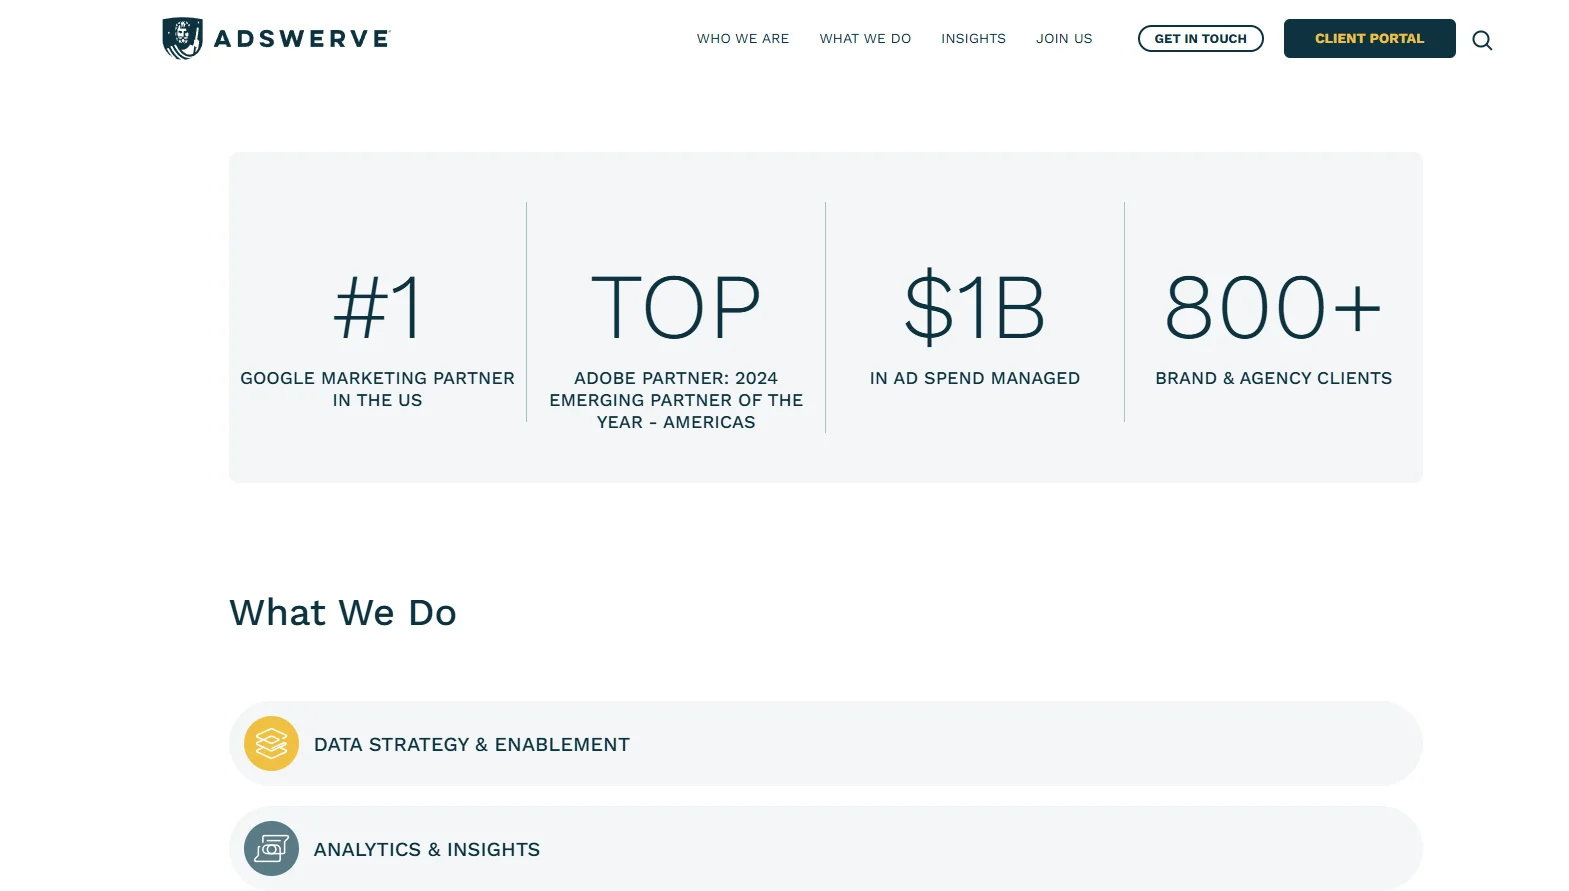This screenshot has width=1569, height=891.
Task: Click 'In Ad Spend Managed' text
Action: 975,378
